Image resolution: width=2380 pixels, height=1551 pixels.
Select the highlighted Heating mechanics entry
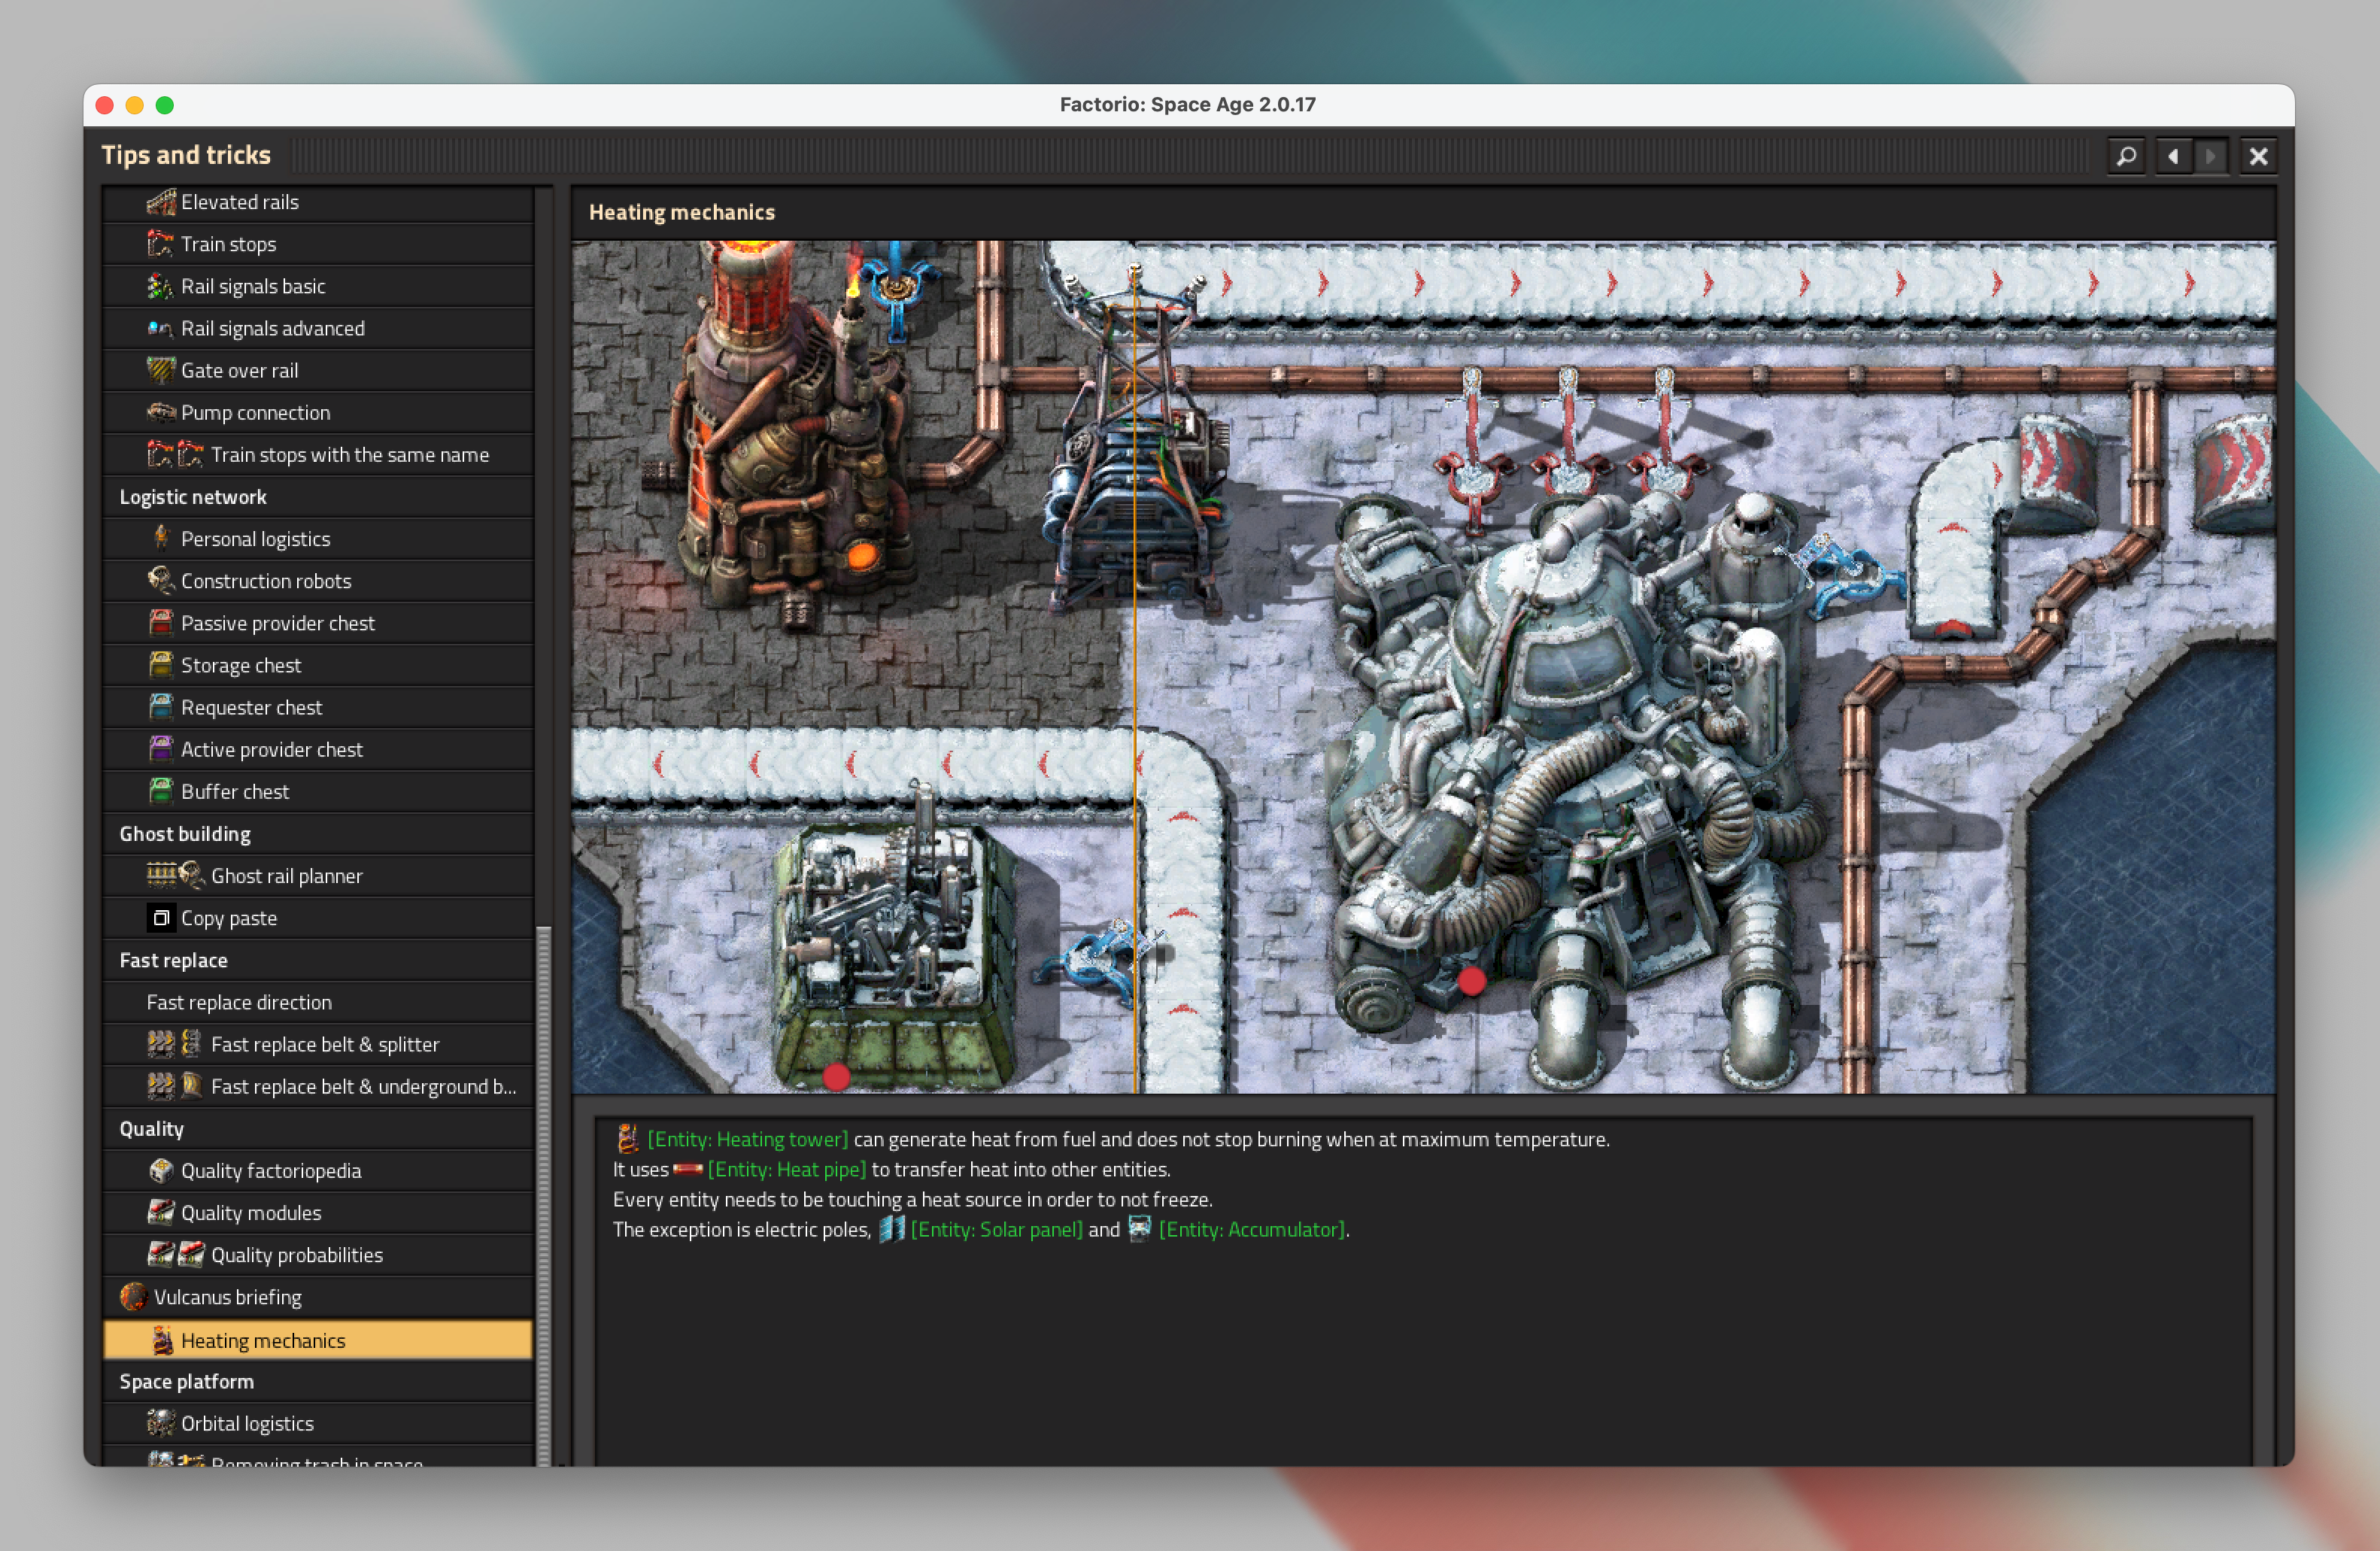pyautogui.click(x=318, y=1340)
